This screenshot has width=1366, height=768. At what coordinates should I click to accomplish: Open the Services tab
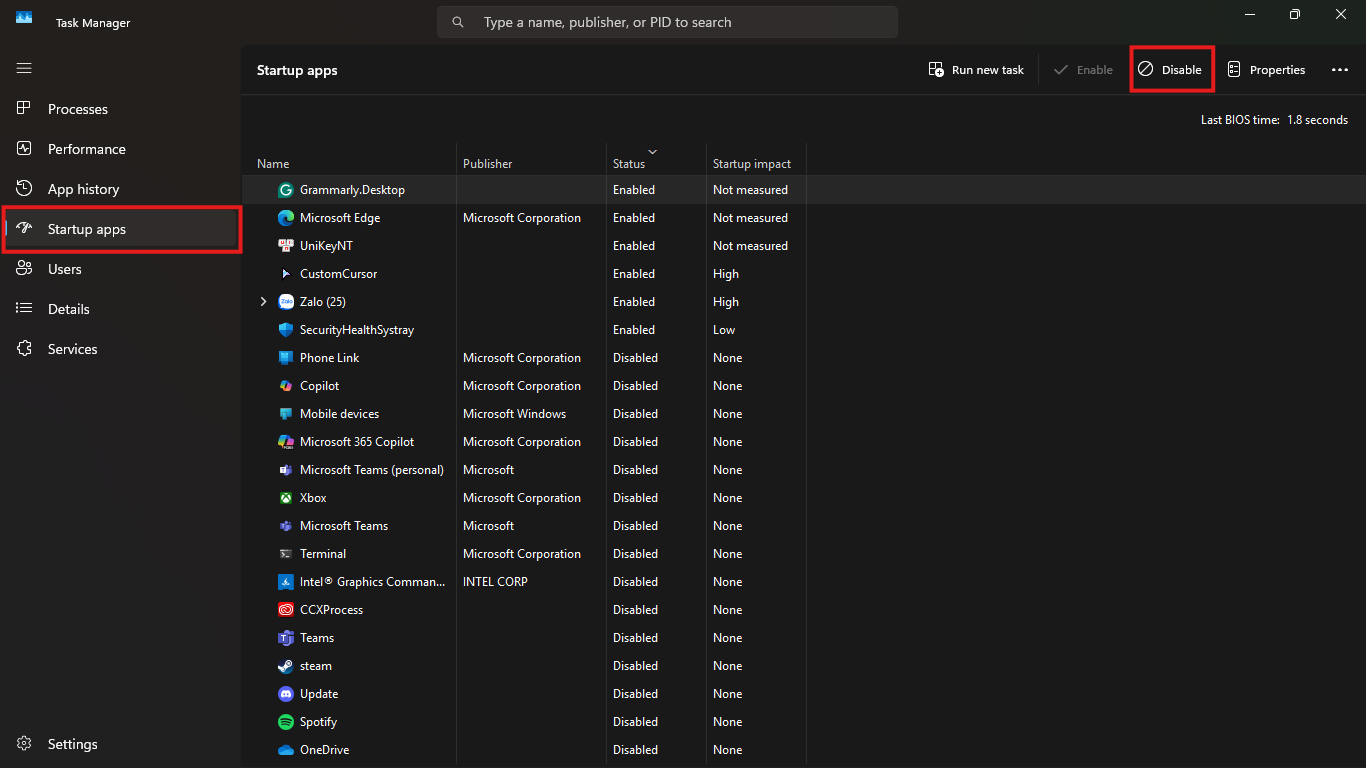click(x=121, y=349)
